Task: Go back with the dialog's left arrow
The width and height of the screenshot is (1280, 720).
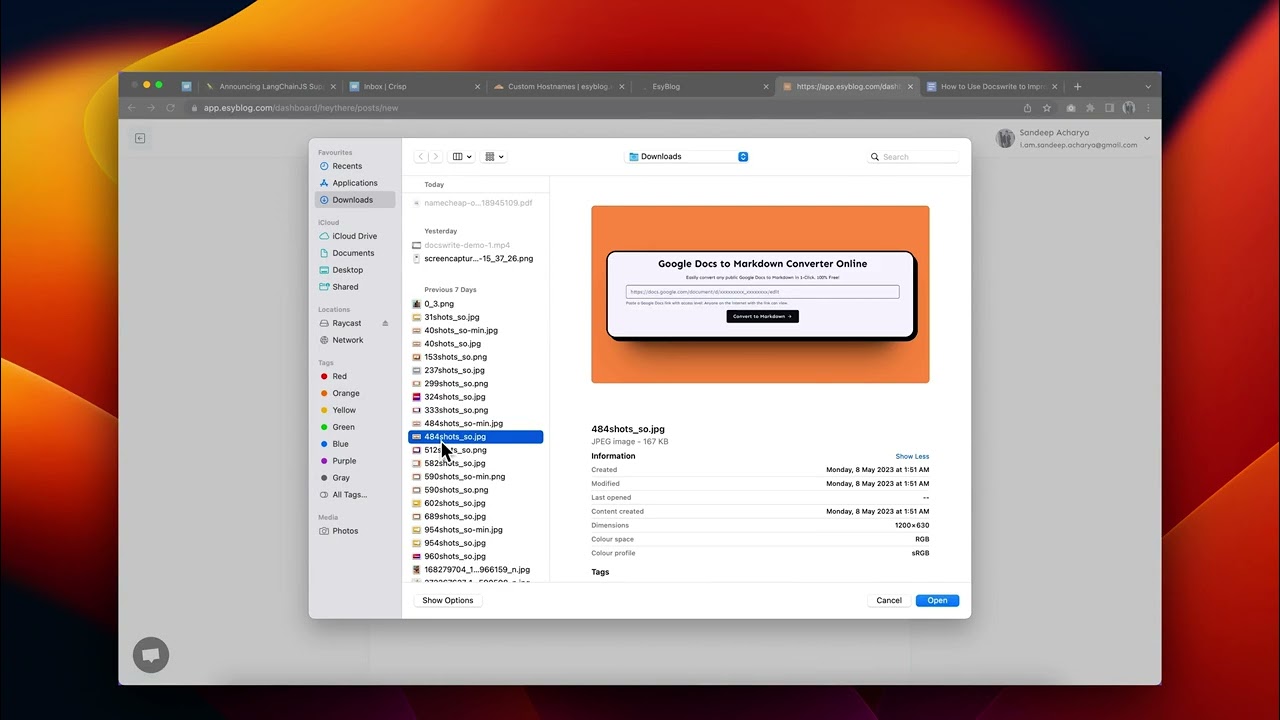Action: 421,157
